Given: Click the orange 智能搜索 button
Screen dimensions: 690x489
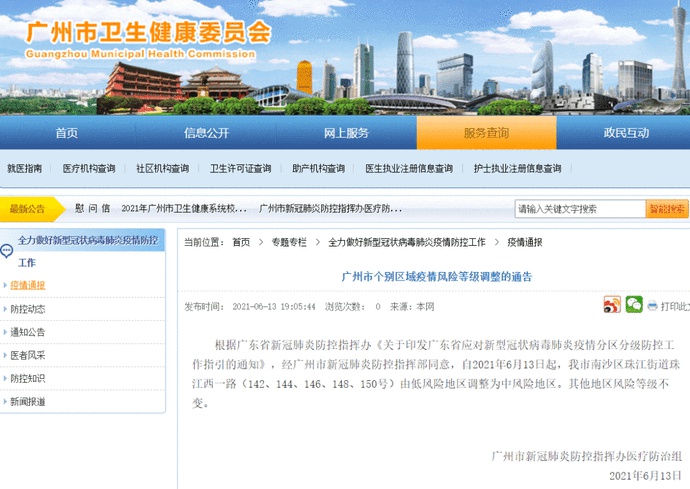Looking at the screenshot, I should pos(667,209).
